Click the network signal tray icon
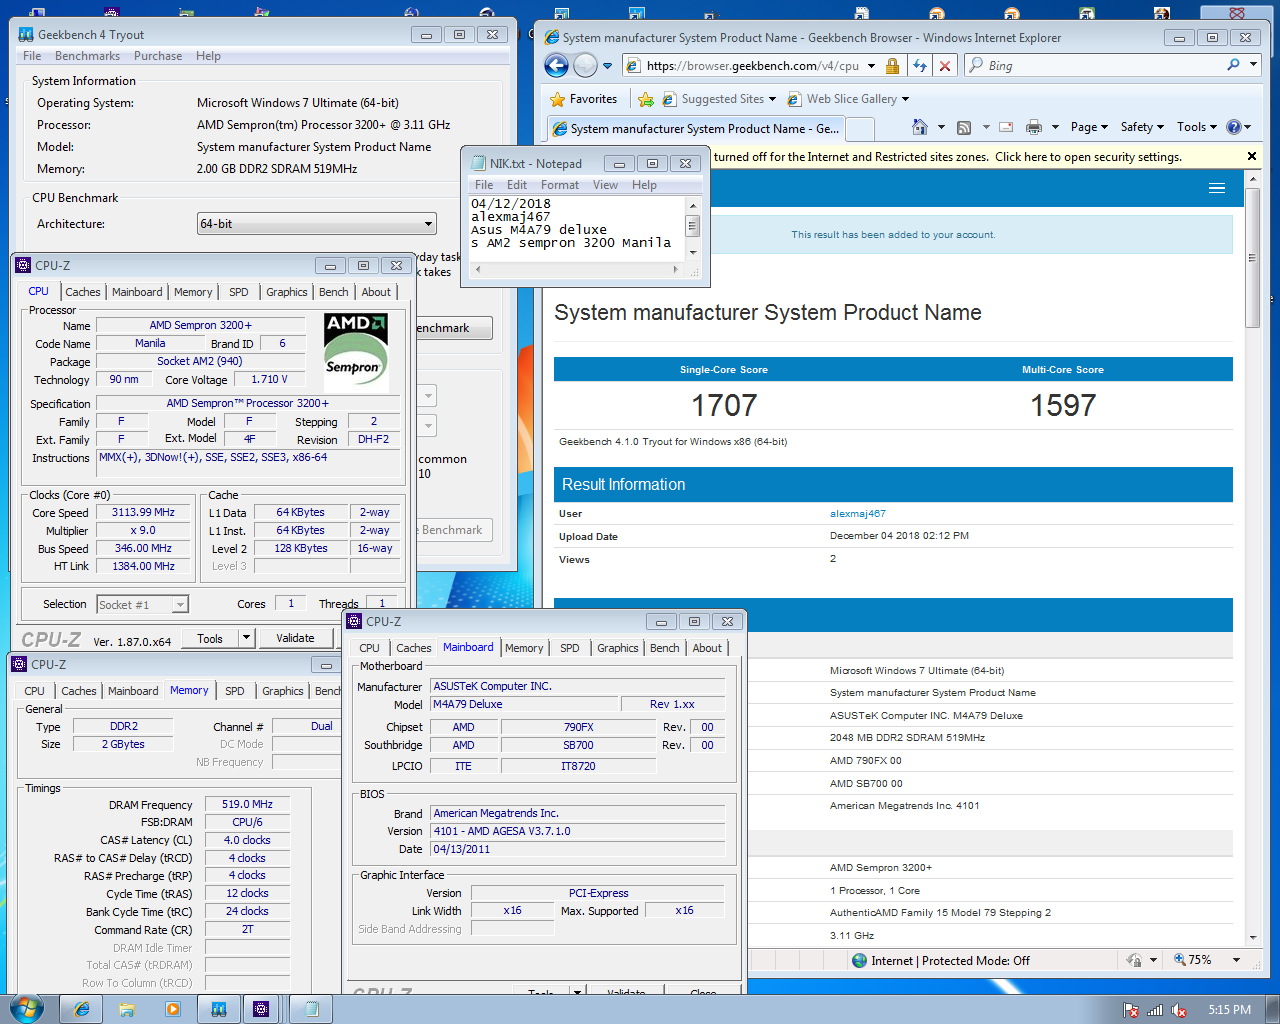 [1155, 1010]
